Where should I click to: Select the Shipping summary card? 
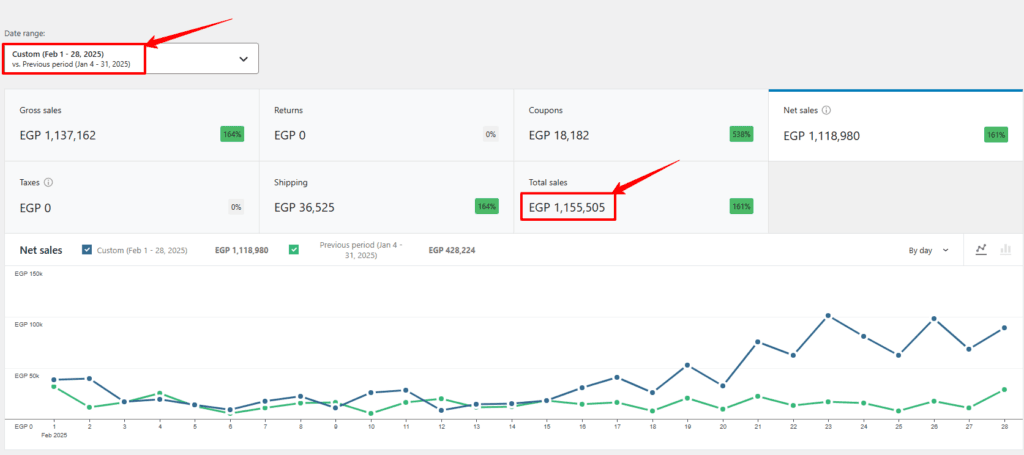[387, 197]
